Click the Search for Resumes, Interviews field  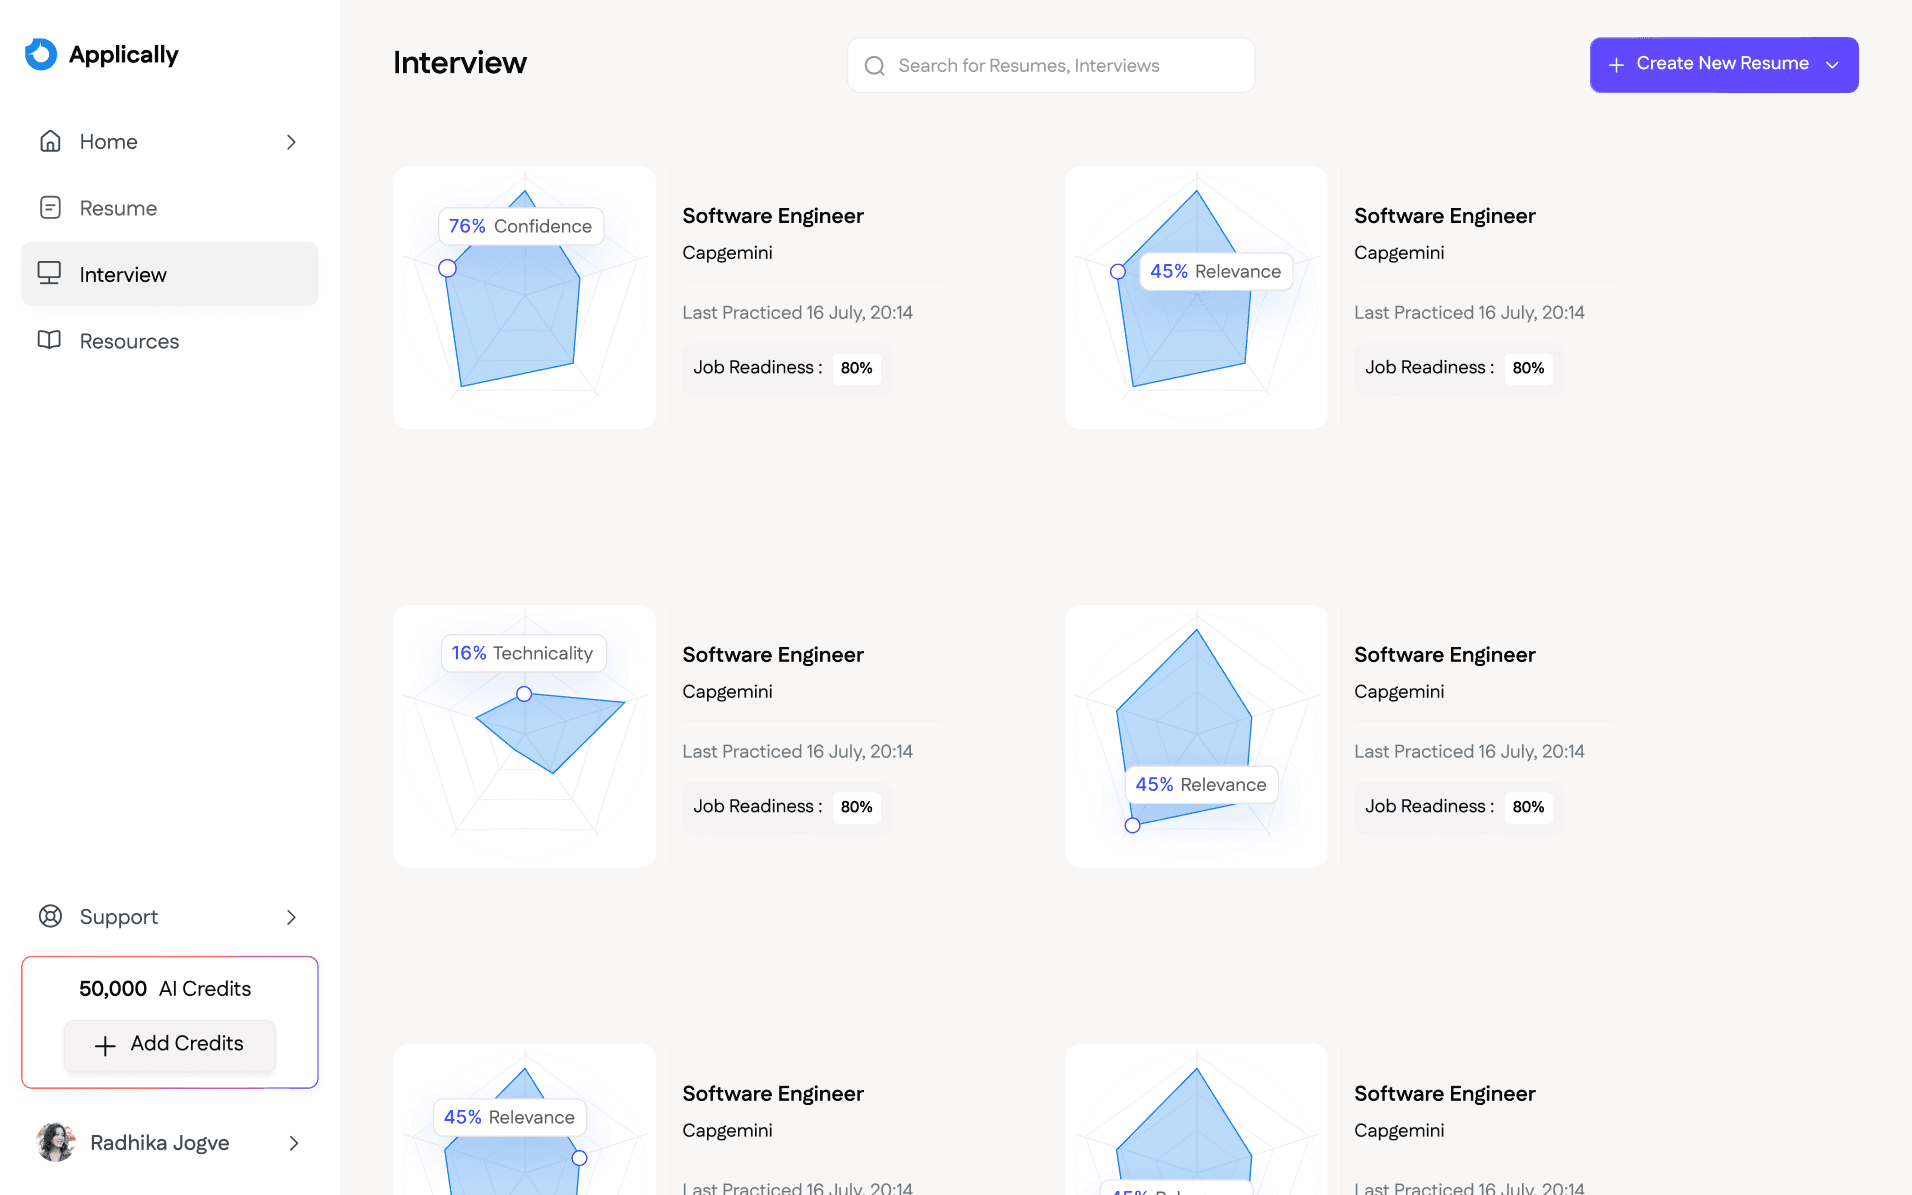pyautogui.click(x=1051, y=66)
